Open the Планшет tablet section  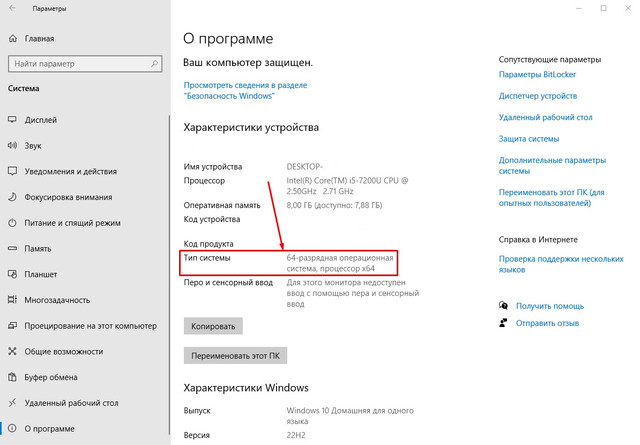point(39,274)
